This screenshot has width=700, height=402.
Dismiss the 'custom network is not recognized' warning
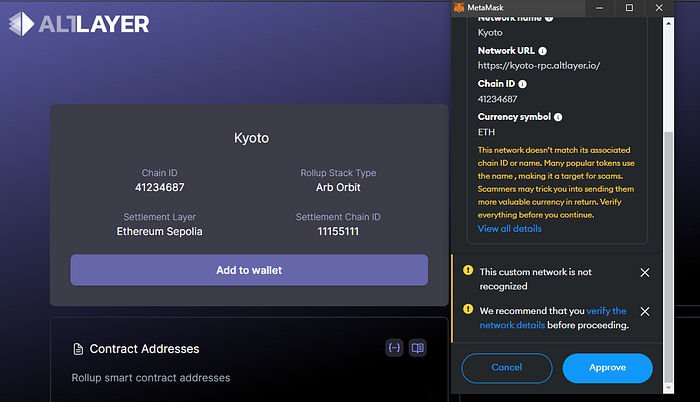[645, 272]
